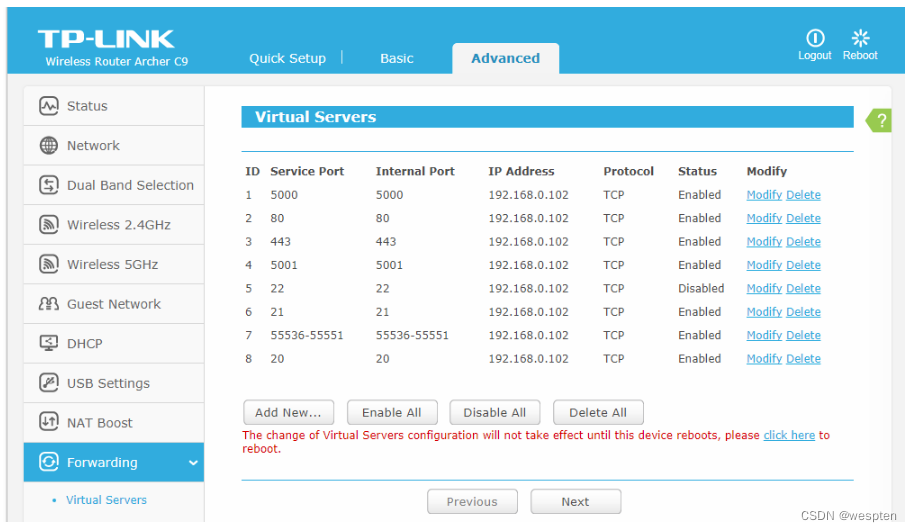The width and height of the screenshot is (912, 532).
Task: Delete the port 5000 entry
Action: 803,195
